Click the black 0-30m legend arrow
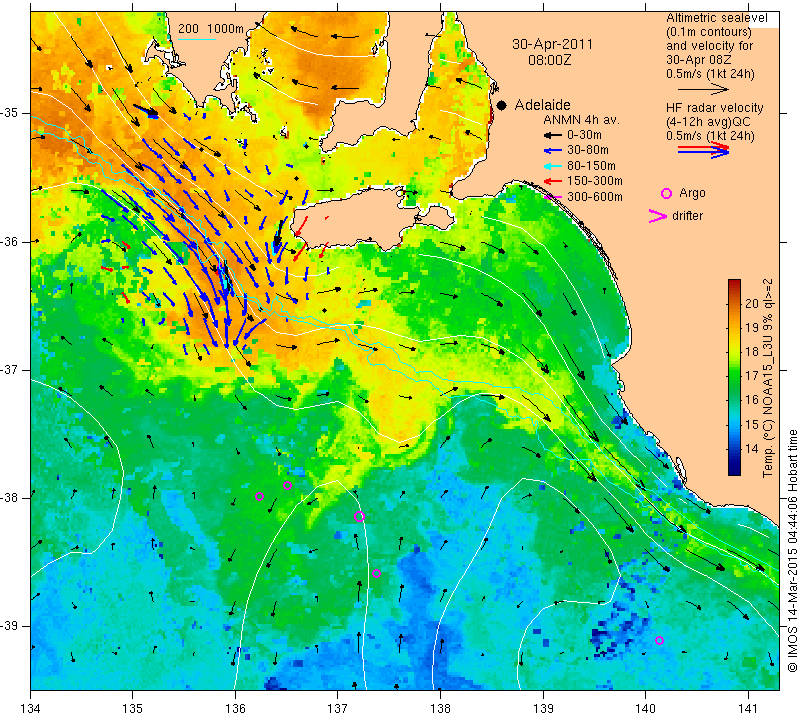800x720 pixels. pos(552,135)
